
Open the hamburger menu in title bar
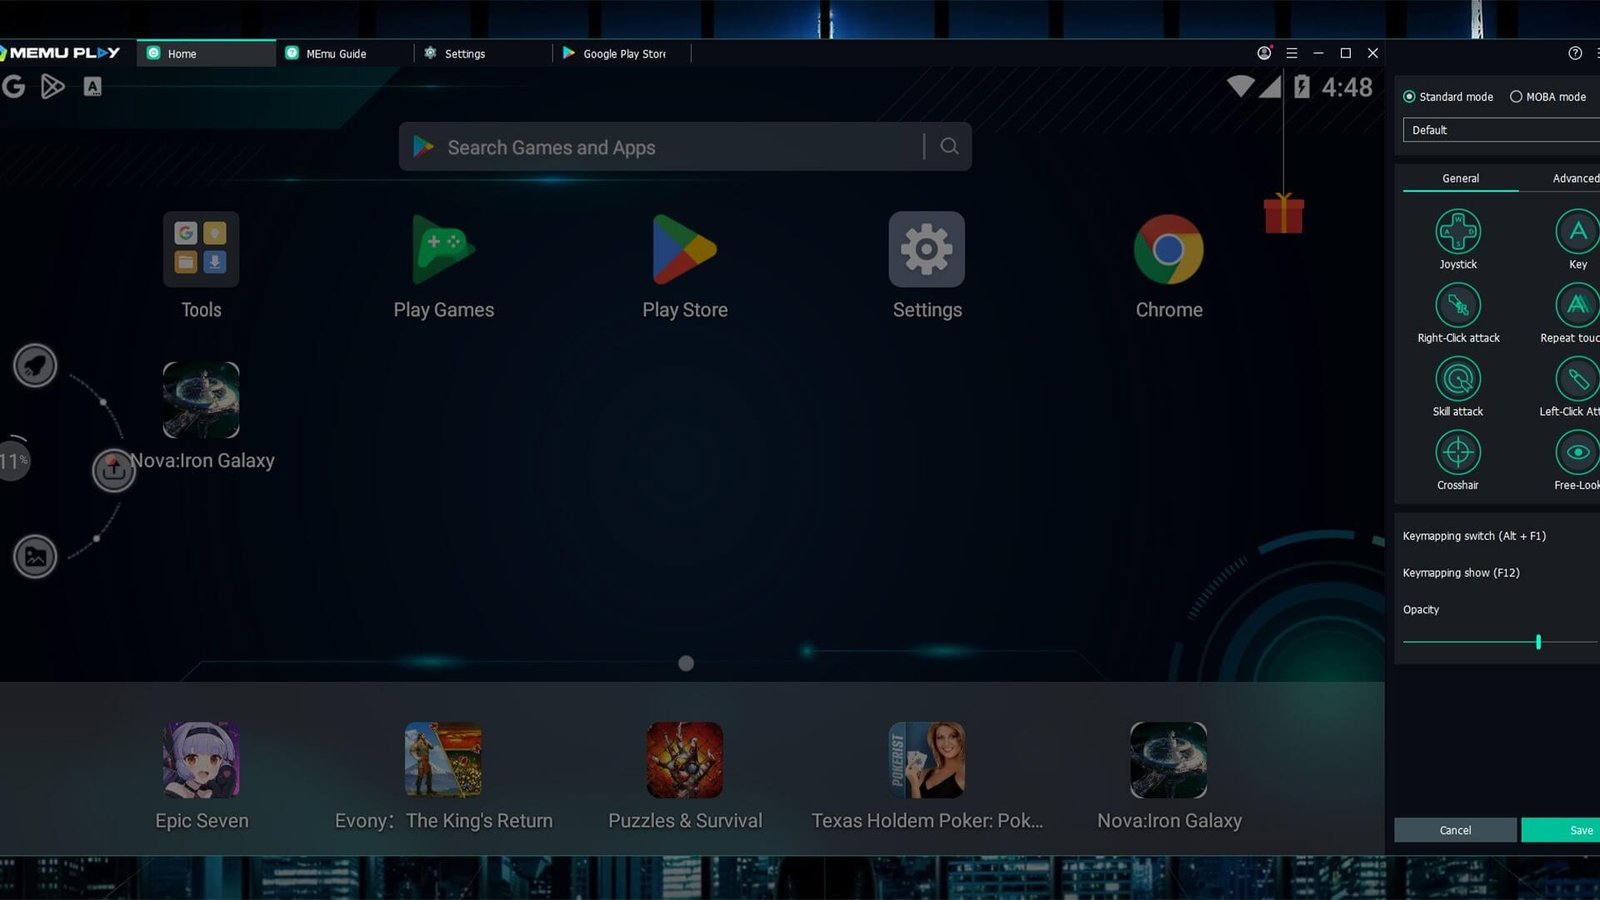pos(1291,53)
